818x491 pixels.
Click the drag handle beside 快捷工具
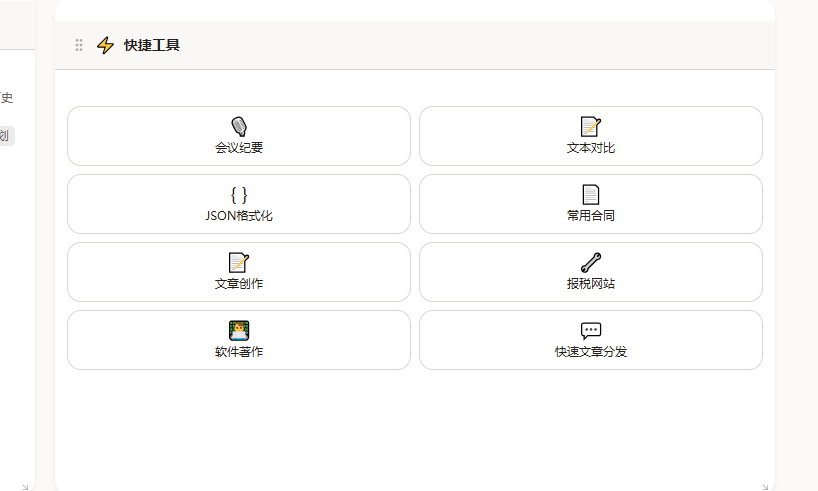tap(79, 45)
